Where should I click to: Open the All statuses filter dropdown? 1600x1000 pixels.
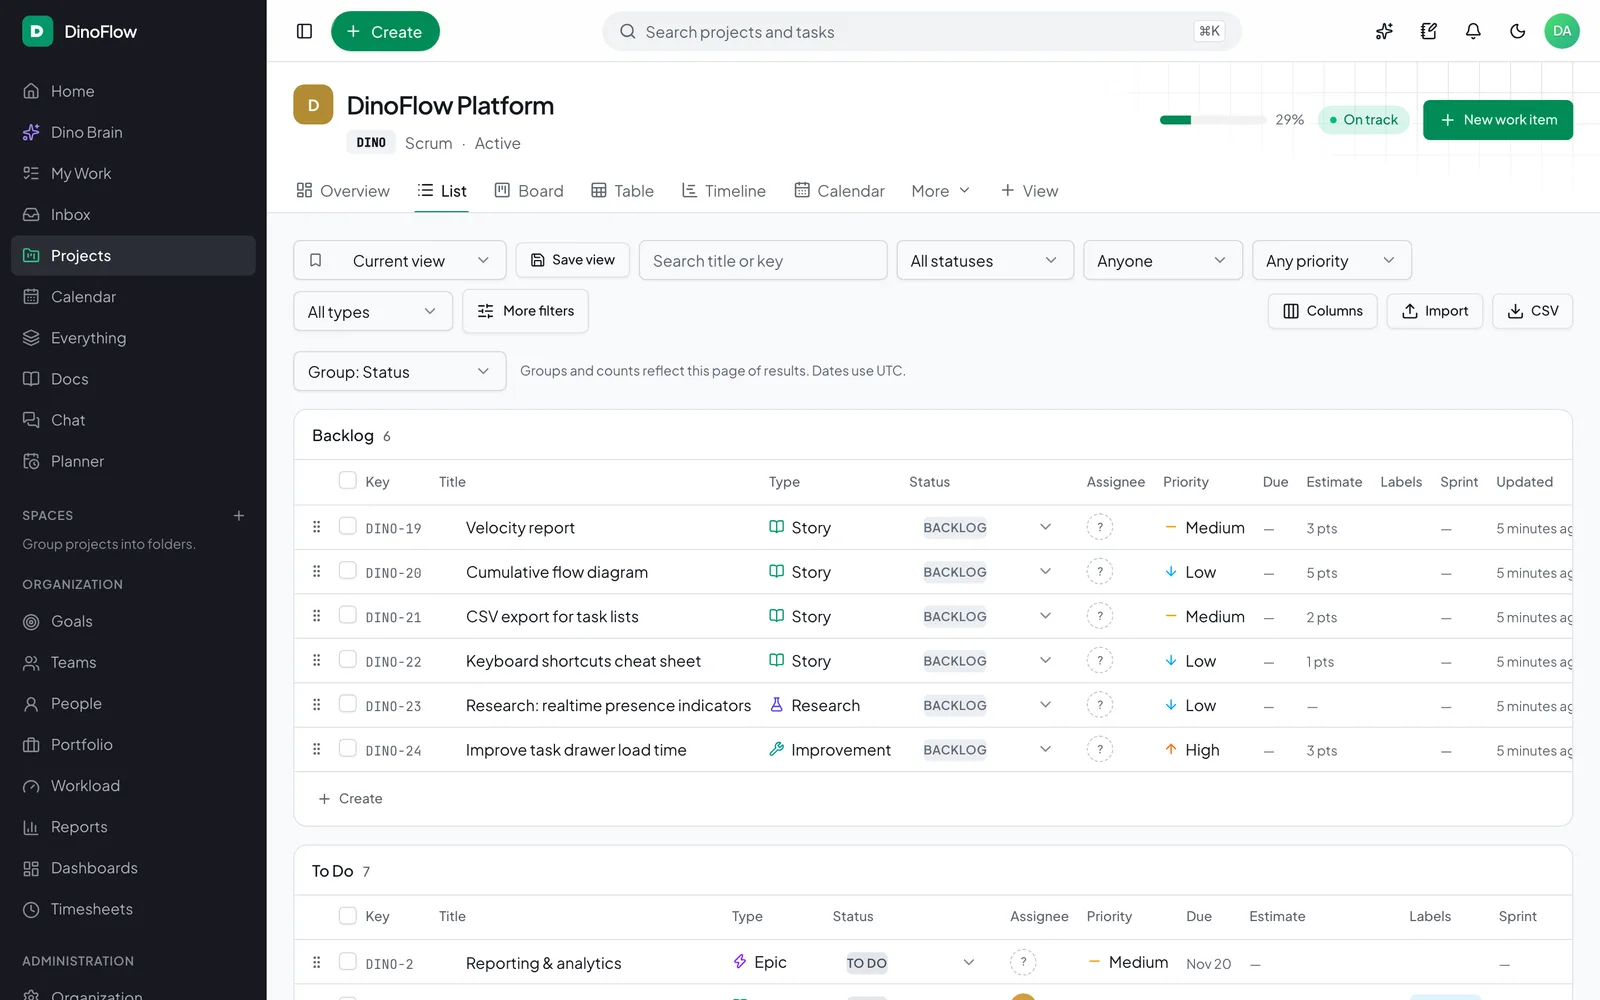tap(985, 260)
